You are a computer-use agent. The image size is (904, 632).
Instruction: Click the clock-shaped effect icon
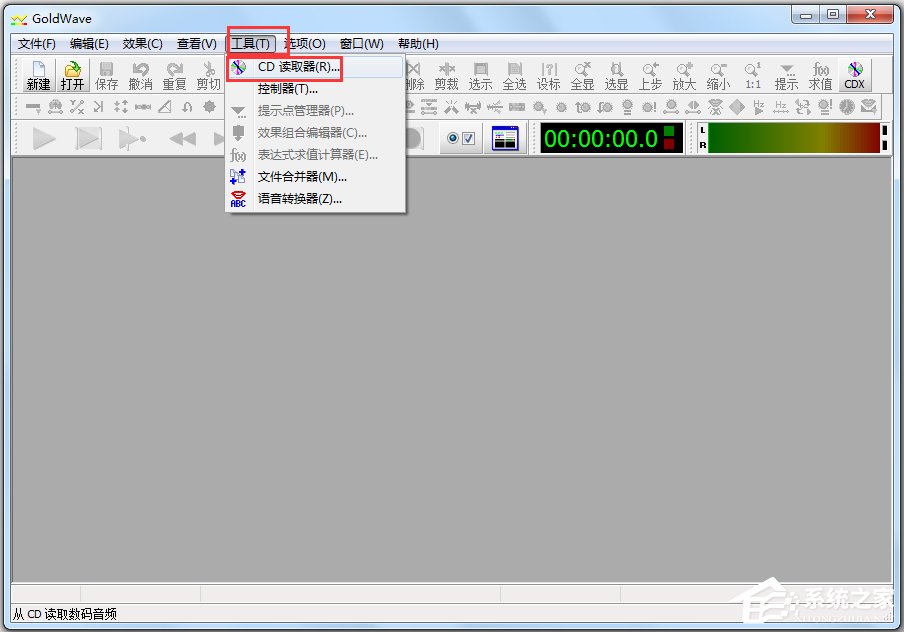point(847,107)
